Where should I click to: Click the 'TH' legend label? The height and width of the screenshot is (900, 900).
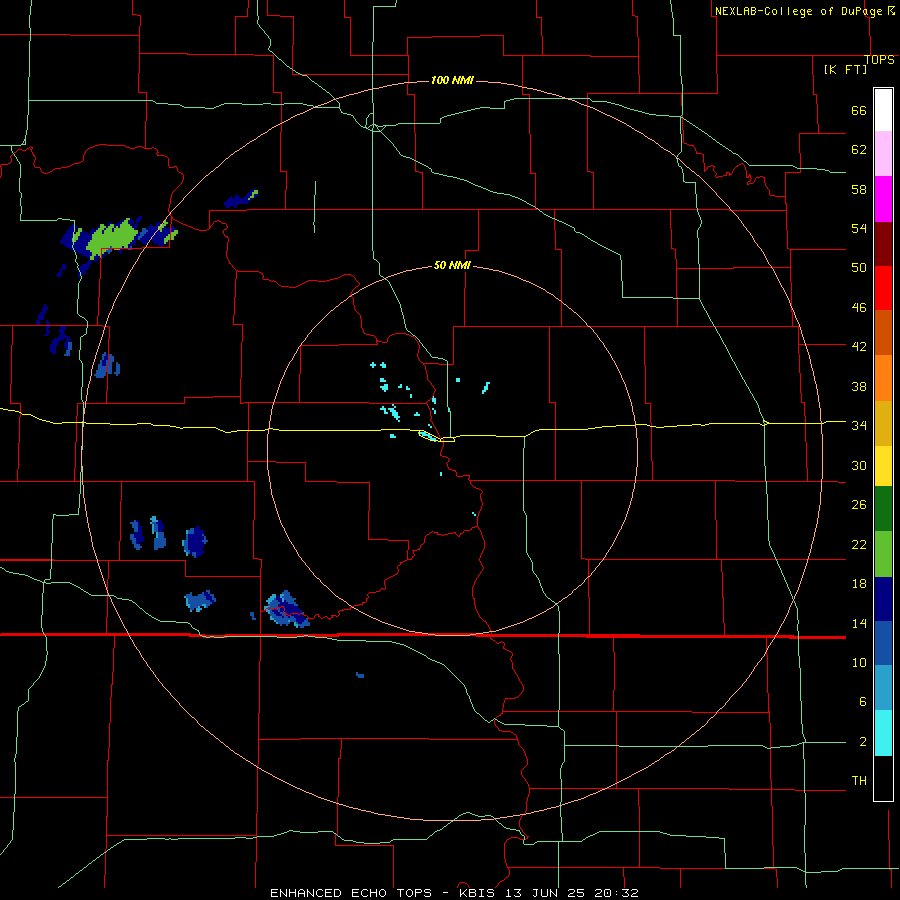pos(859,780)
